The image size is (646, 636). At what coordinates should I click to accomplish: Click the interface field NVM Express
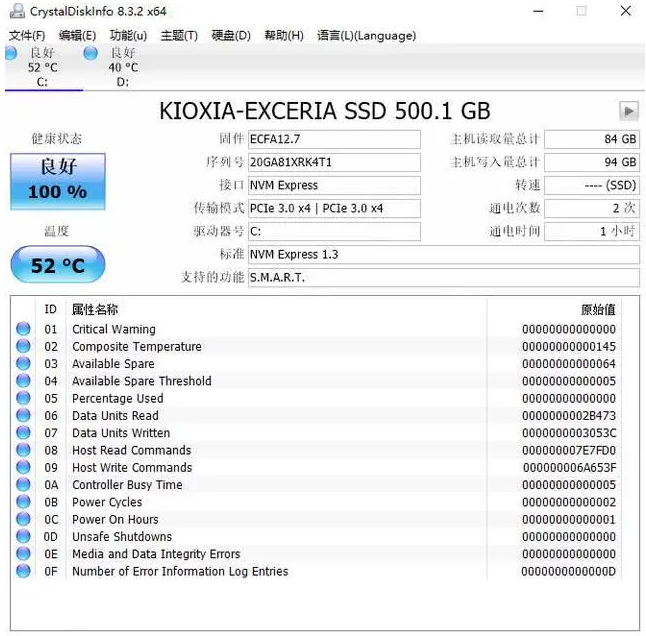tap(334, 185)
